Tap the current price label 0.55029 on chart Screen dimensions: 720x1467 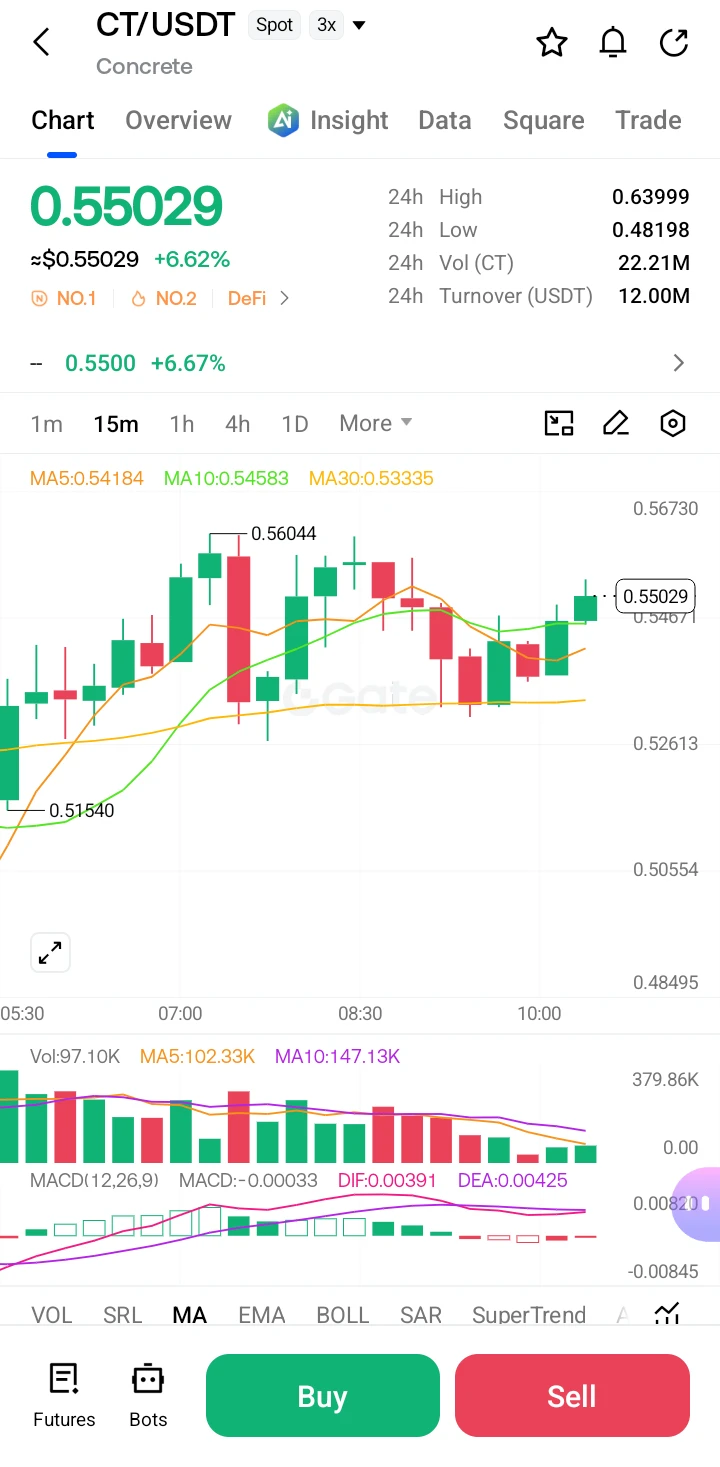coord(655,596)
